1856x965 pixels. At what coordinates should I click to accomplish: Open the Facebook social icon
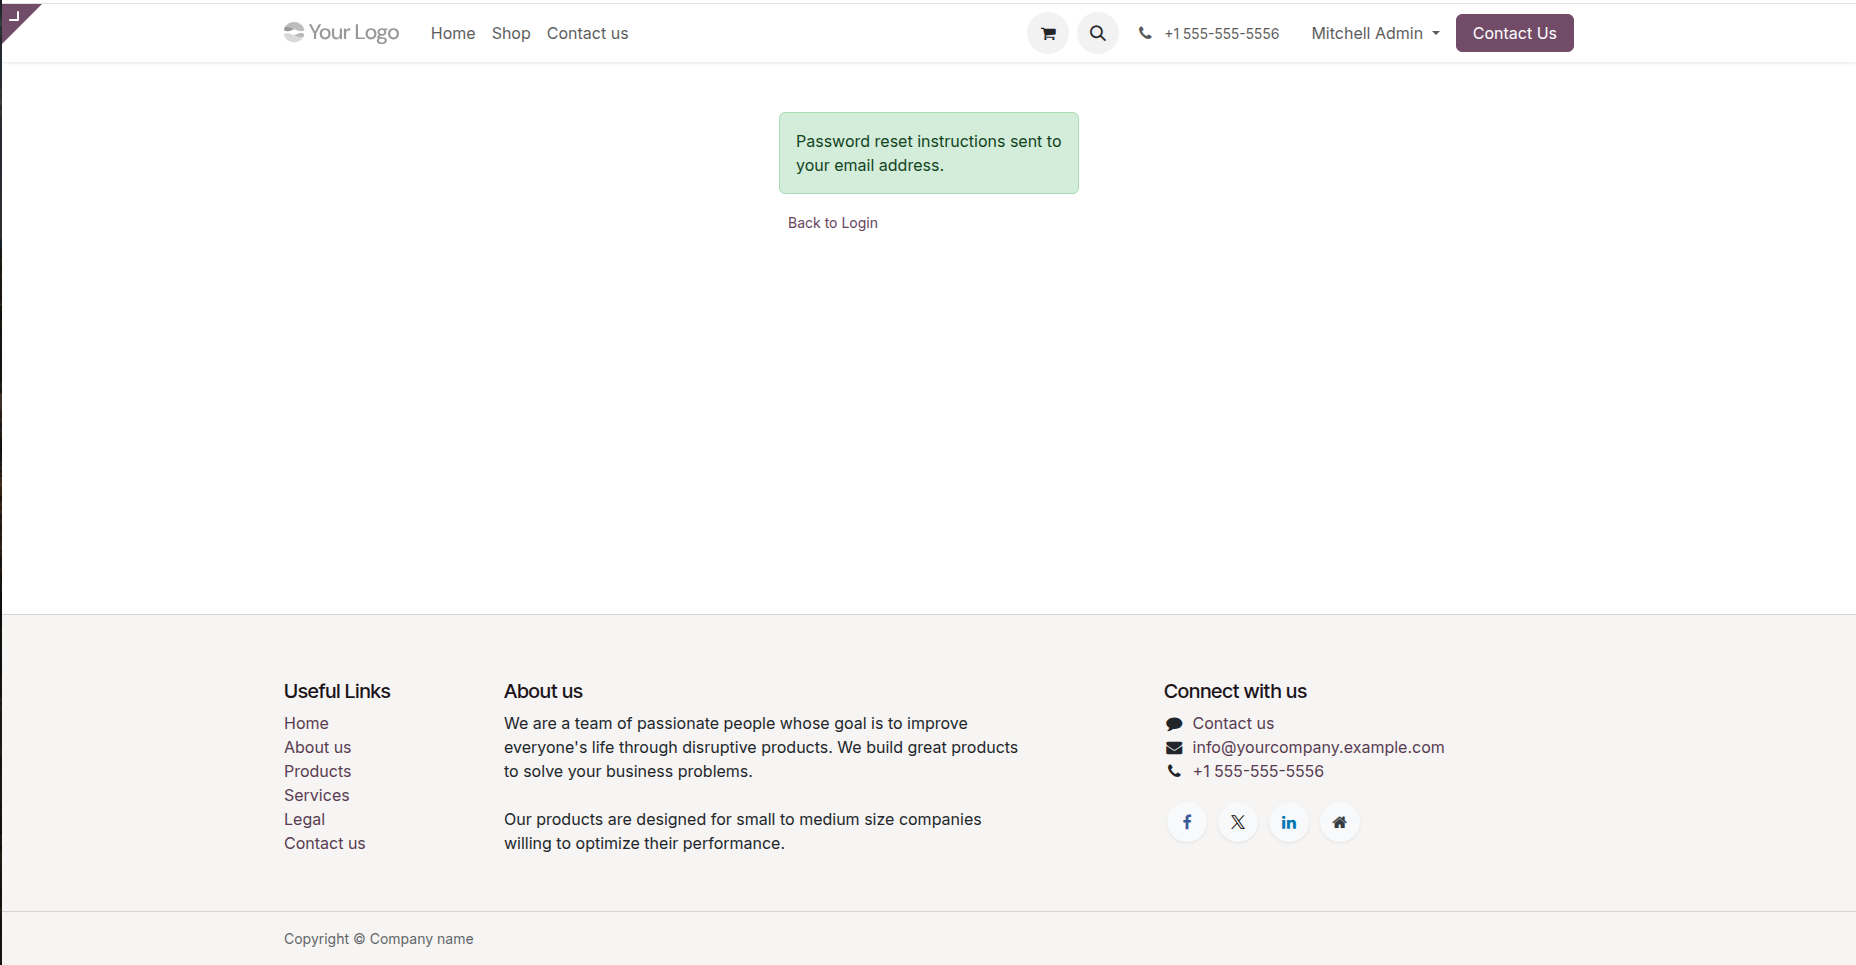point(1187,822)
